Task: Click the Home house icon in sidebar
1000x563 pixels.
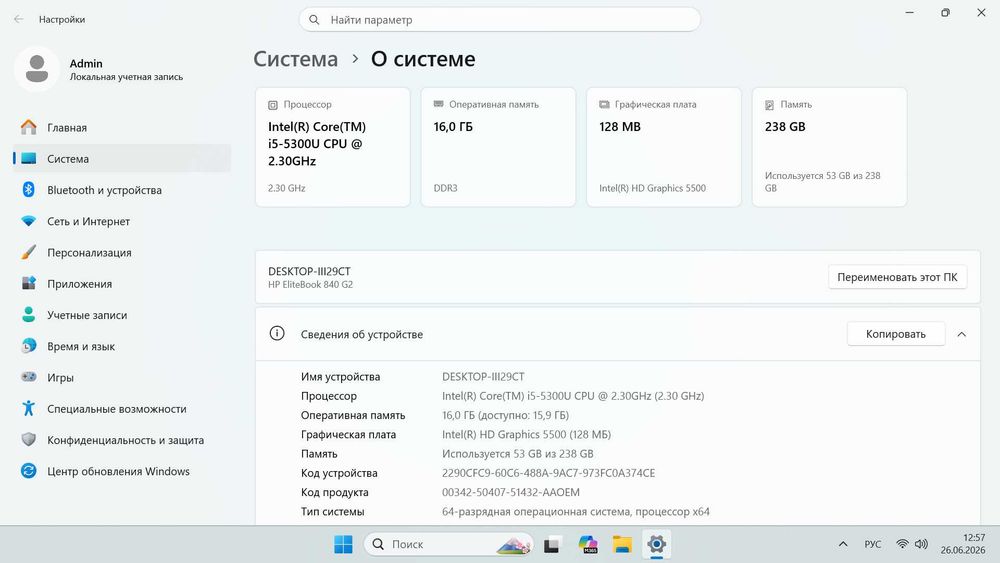Action: 29,127
